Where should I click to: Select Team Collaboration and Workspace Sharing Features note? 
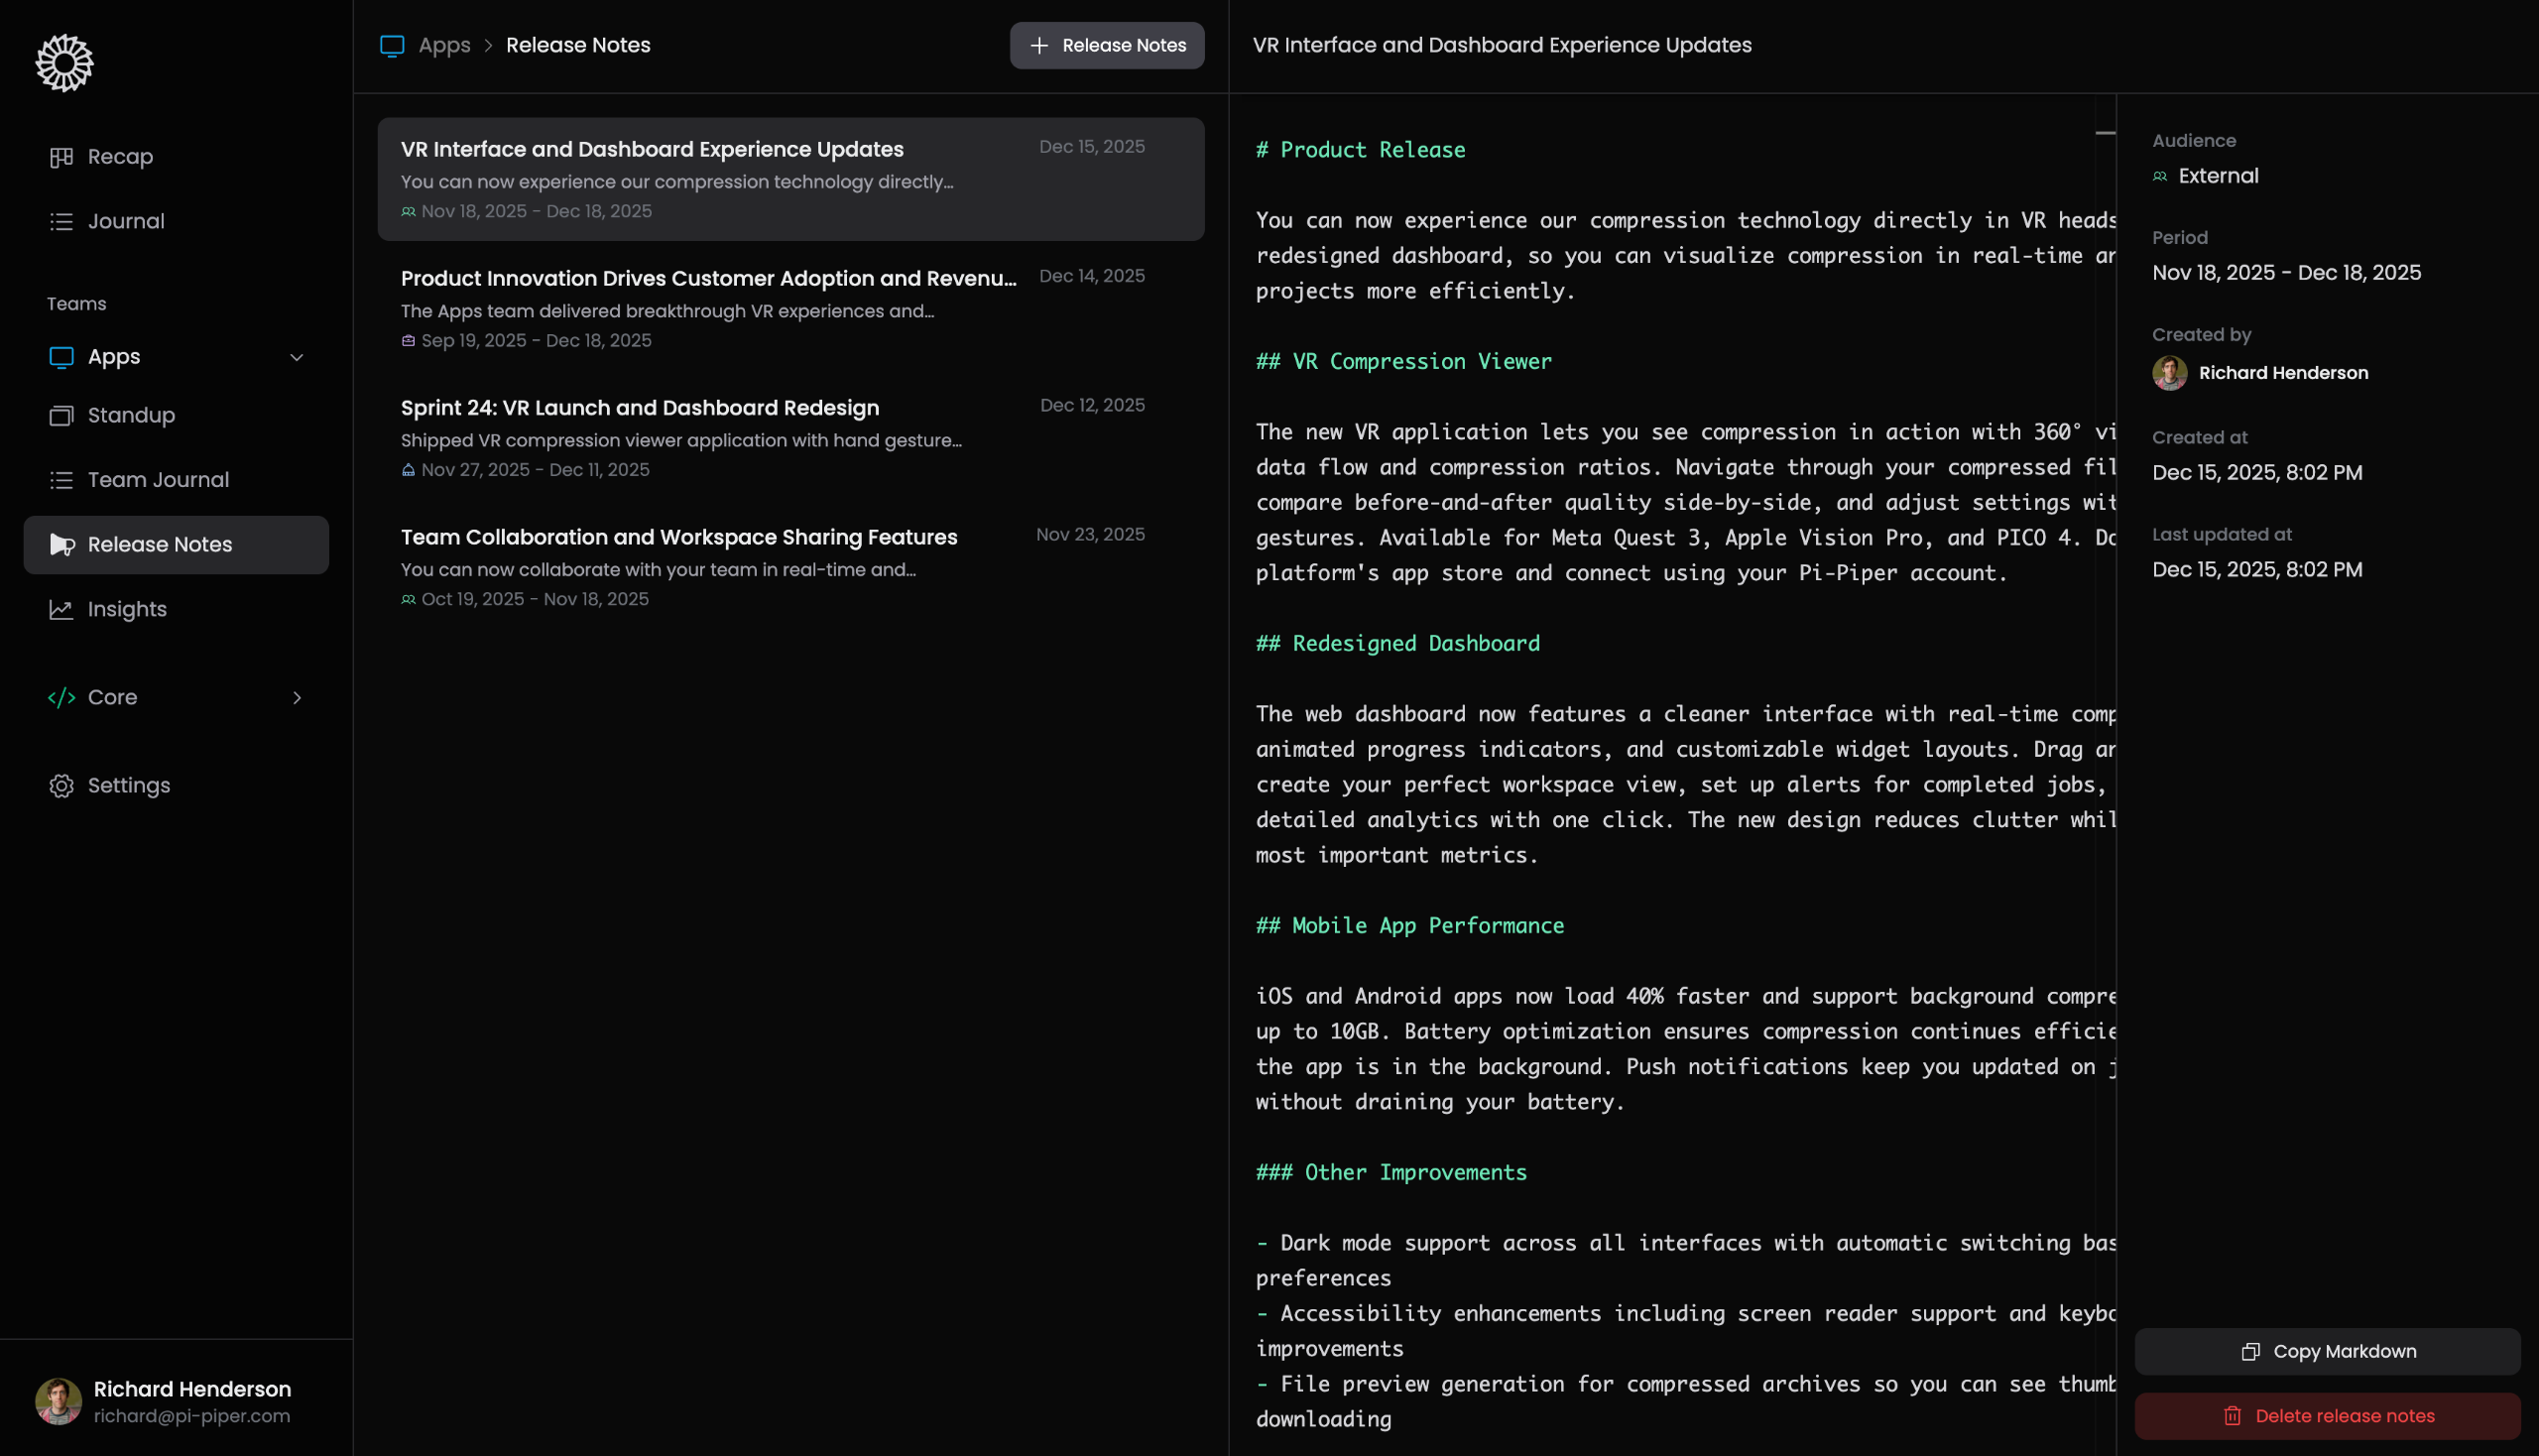pyautogui.click(x=790, y=567)
